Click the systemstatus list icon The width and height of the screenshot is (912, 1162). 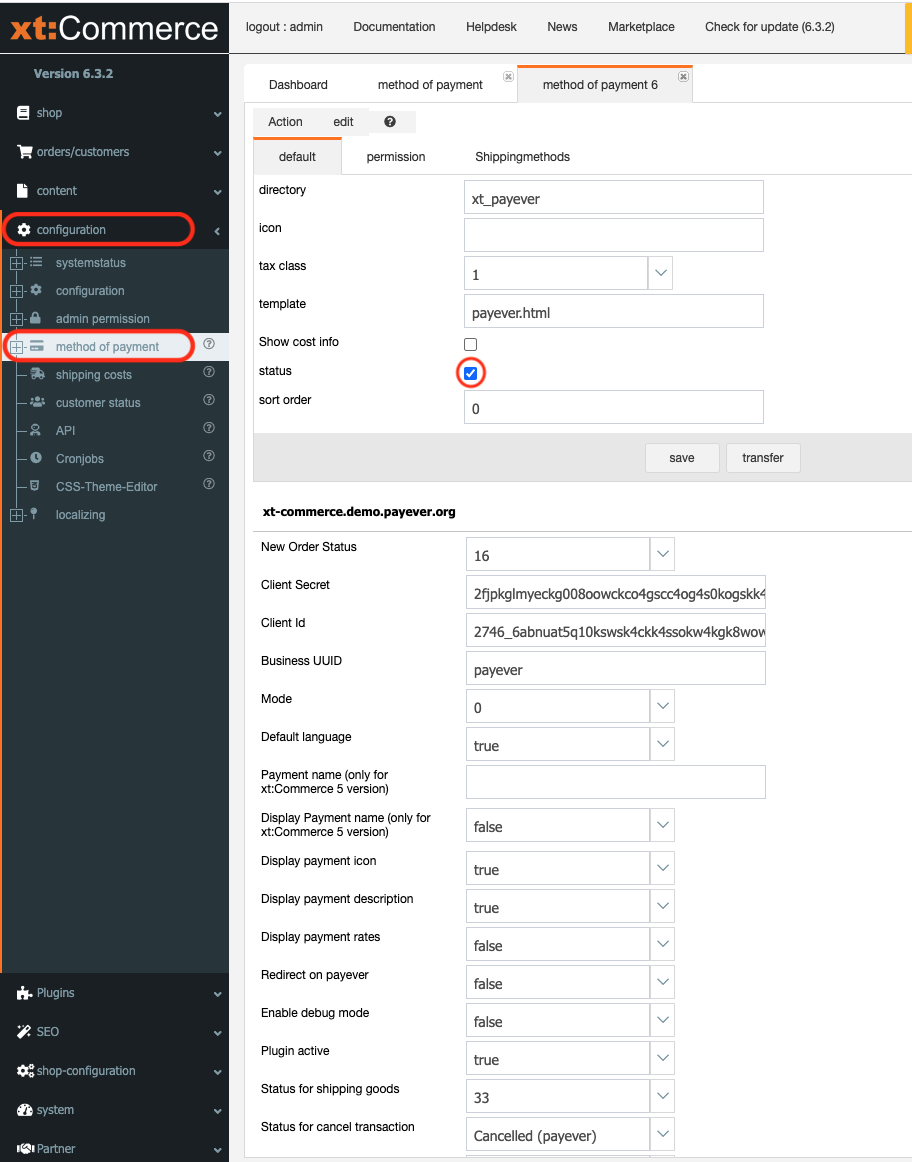(36, 262)
